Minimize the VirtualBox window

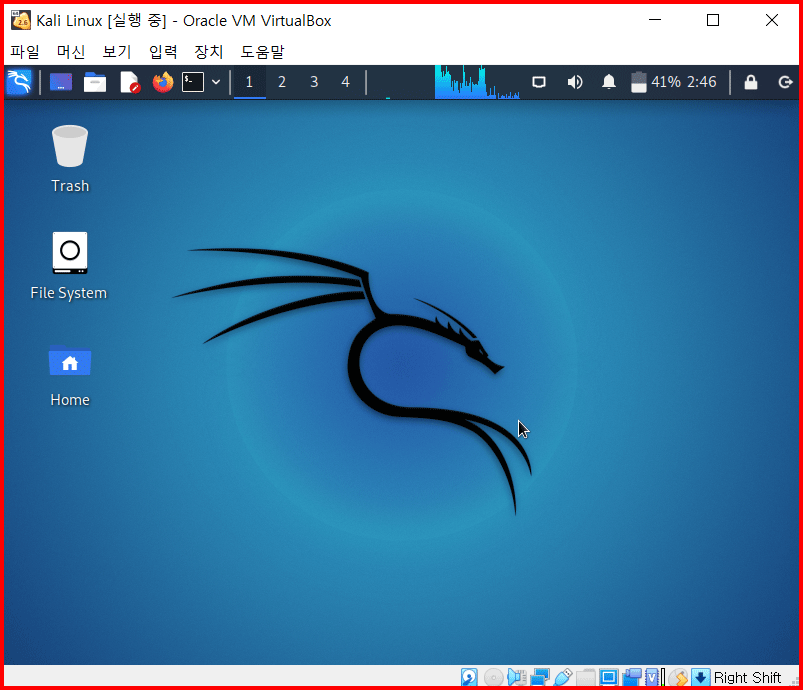click(655, 20)
